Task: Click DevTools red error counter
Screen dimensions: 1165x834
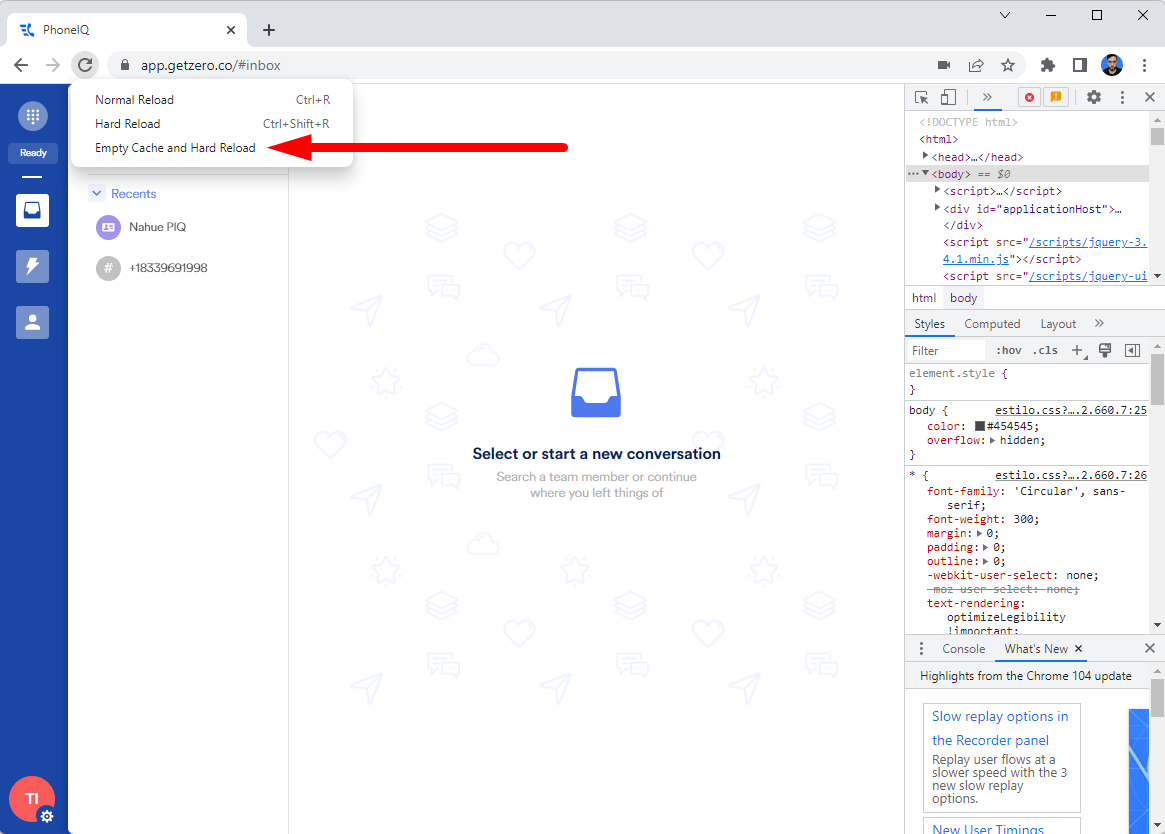Action: pyautogui.click(x=1029, y=97)
